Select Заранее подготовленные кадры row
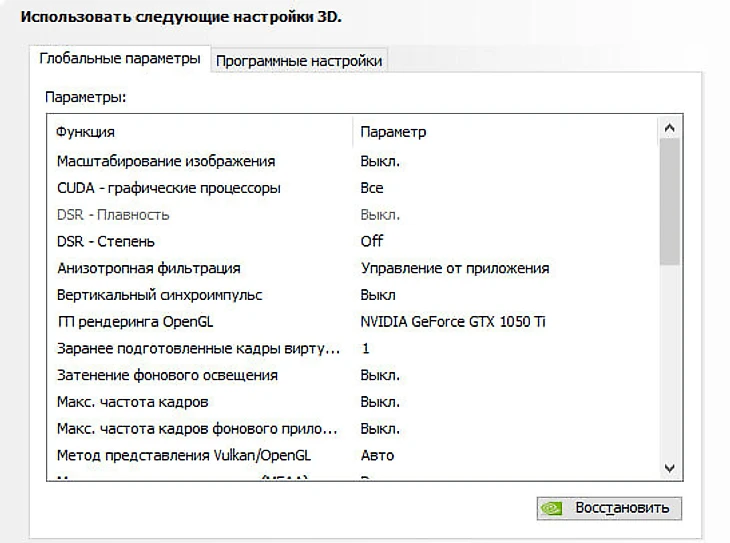The image size is (730, 543). tap(198, 349)
